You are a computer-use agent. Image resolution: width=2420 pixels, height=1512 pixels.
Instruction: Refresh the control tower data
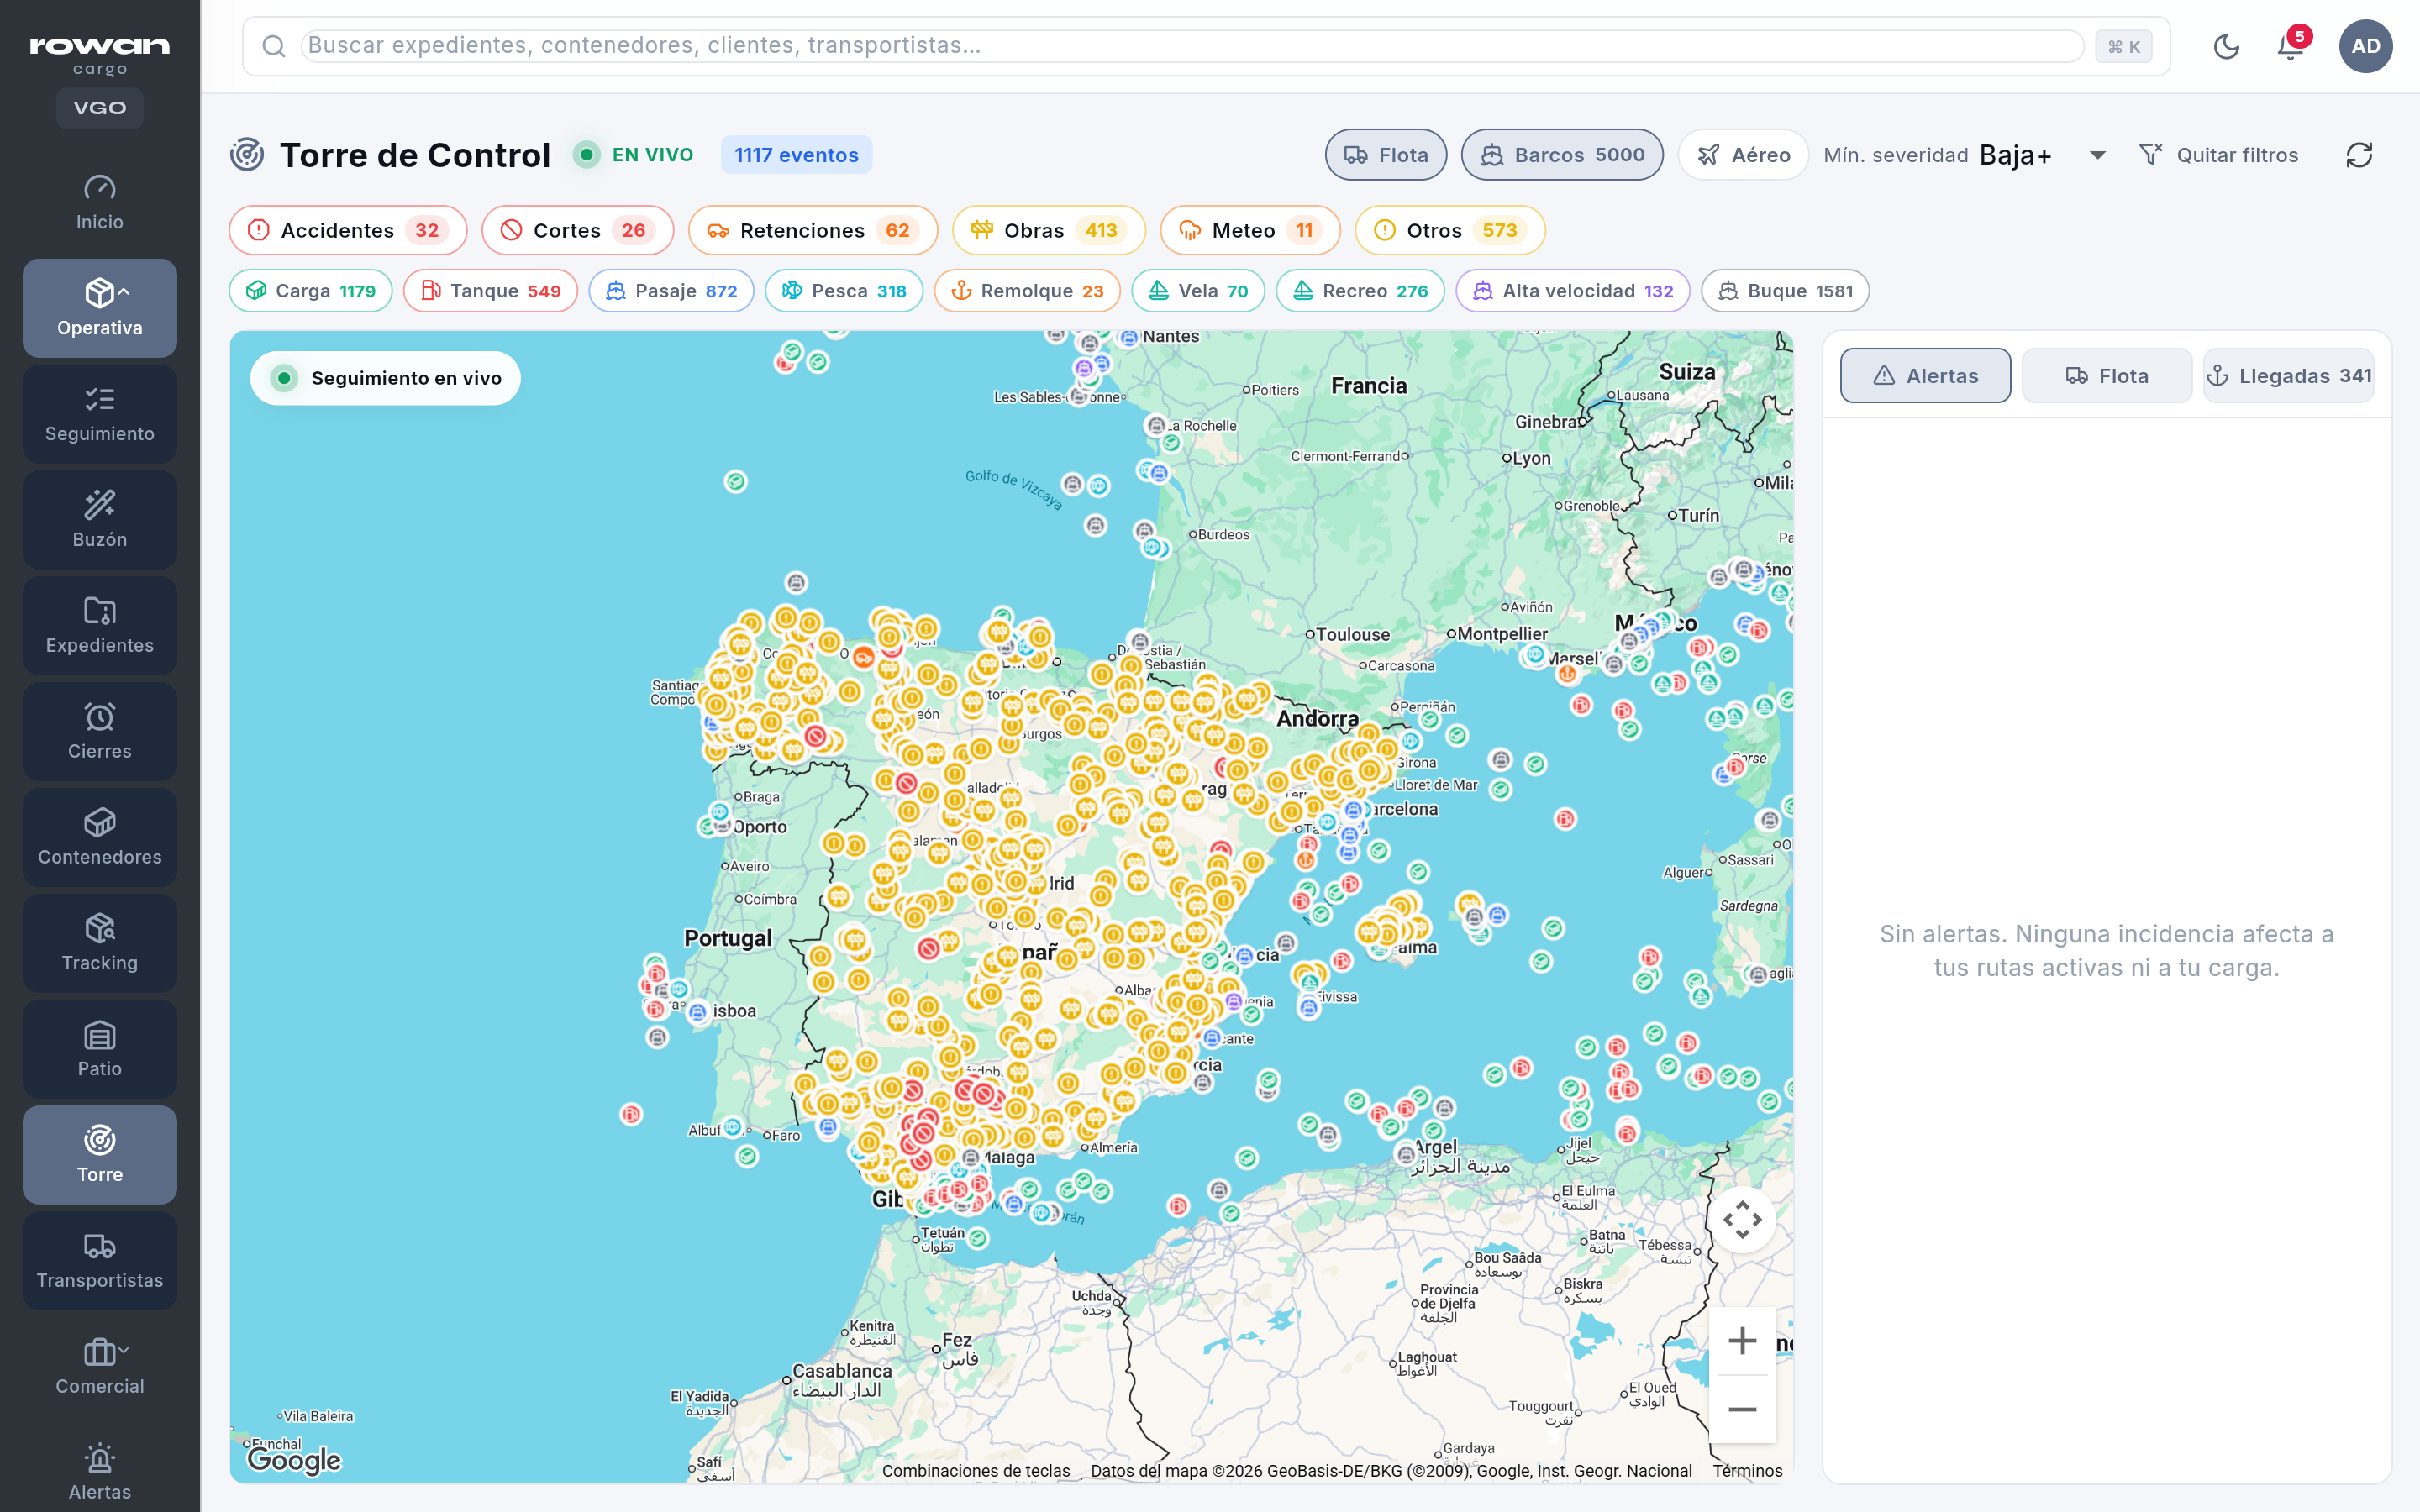click(2359, 155)
